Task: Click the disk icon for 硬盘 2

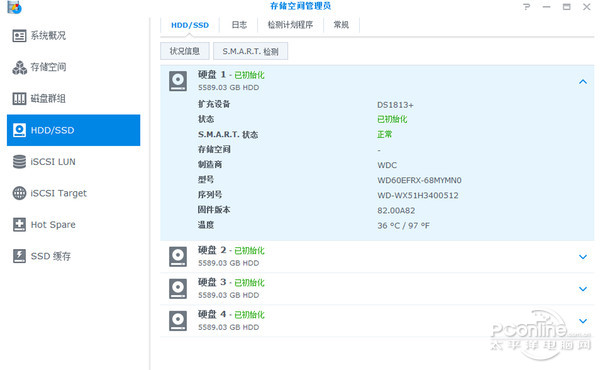Action: (178, 257)
